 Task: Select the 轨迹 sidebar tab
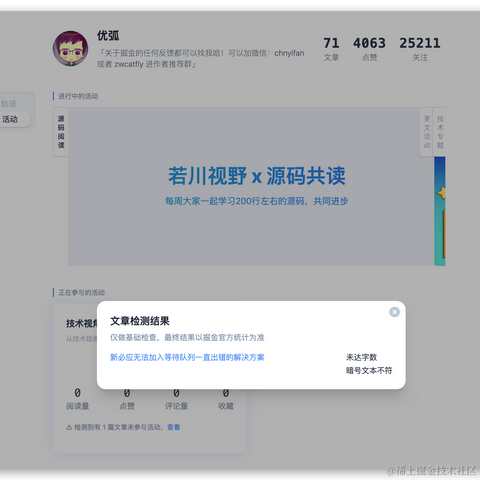point(9,103)
